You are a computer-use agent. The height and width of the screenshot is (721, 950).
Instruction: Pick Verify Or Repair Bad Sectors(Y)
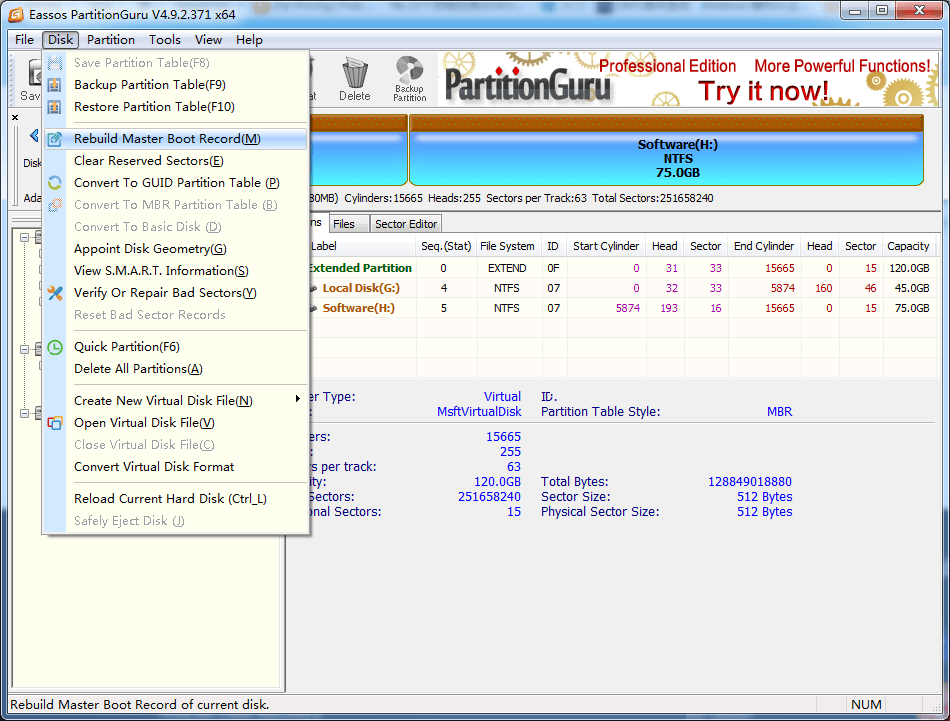click(x=165, y=293)
